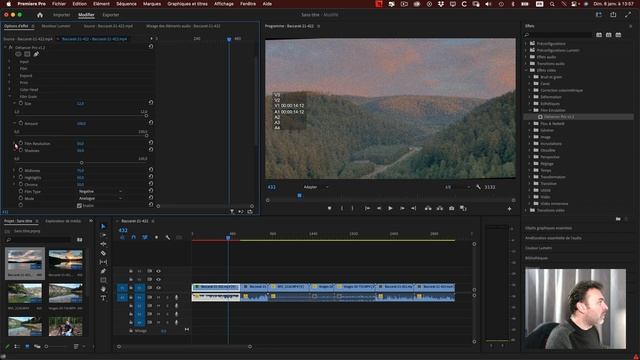Viewport: 640px width, 360px height.
Task: Select the Pen tool in the tools panel
Action: pos(103,271)
